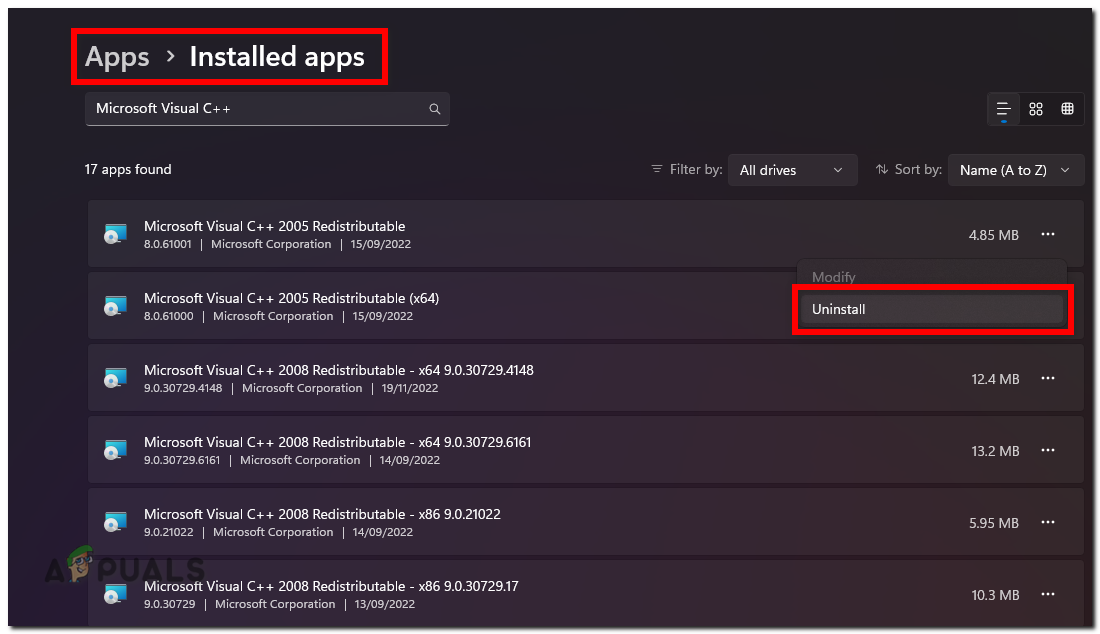The height and width of the screenshot is (634, 1100).
Task: Click the 4.85 MB size value
Action: 993,235
